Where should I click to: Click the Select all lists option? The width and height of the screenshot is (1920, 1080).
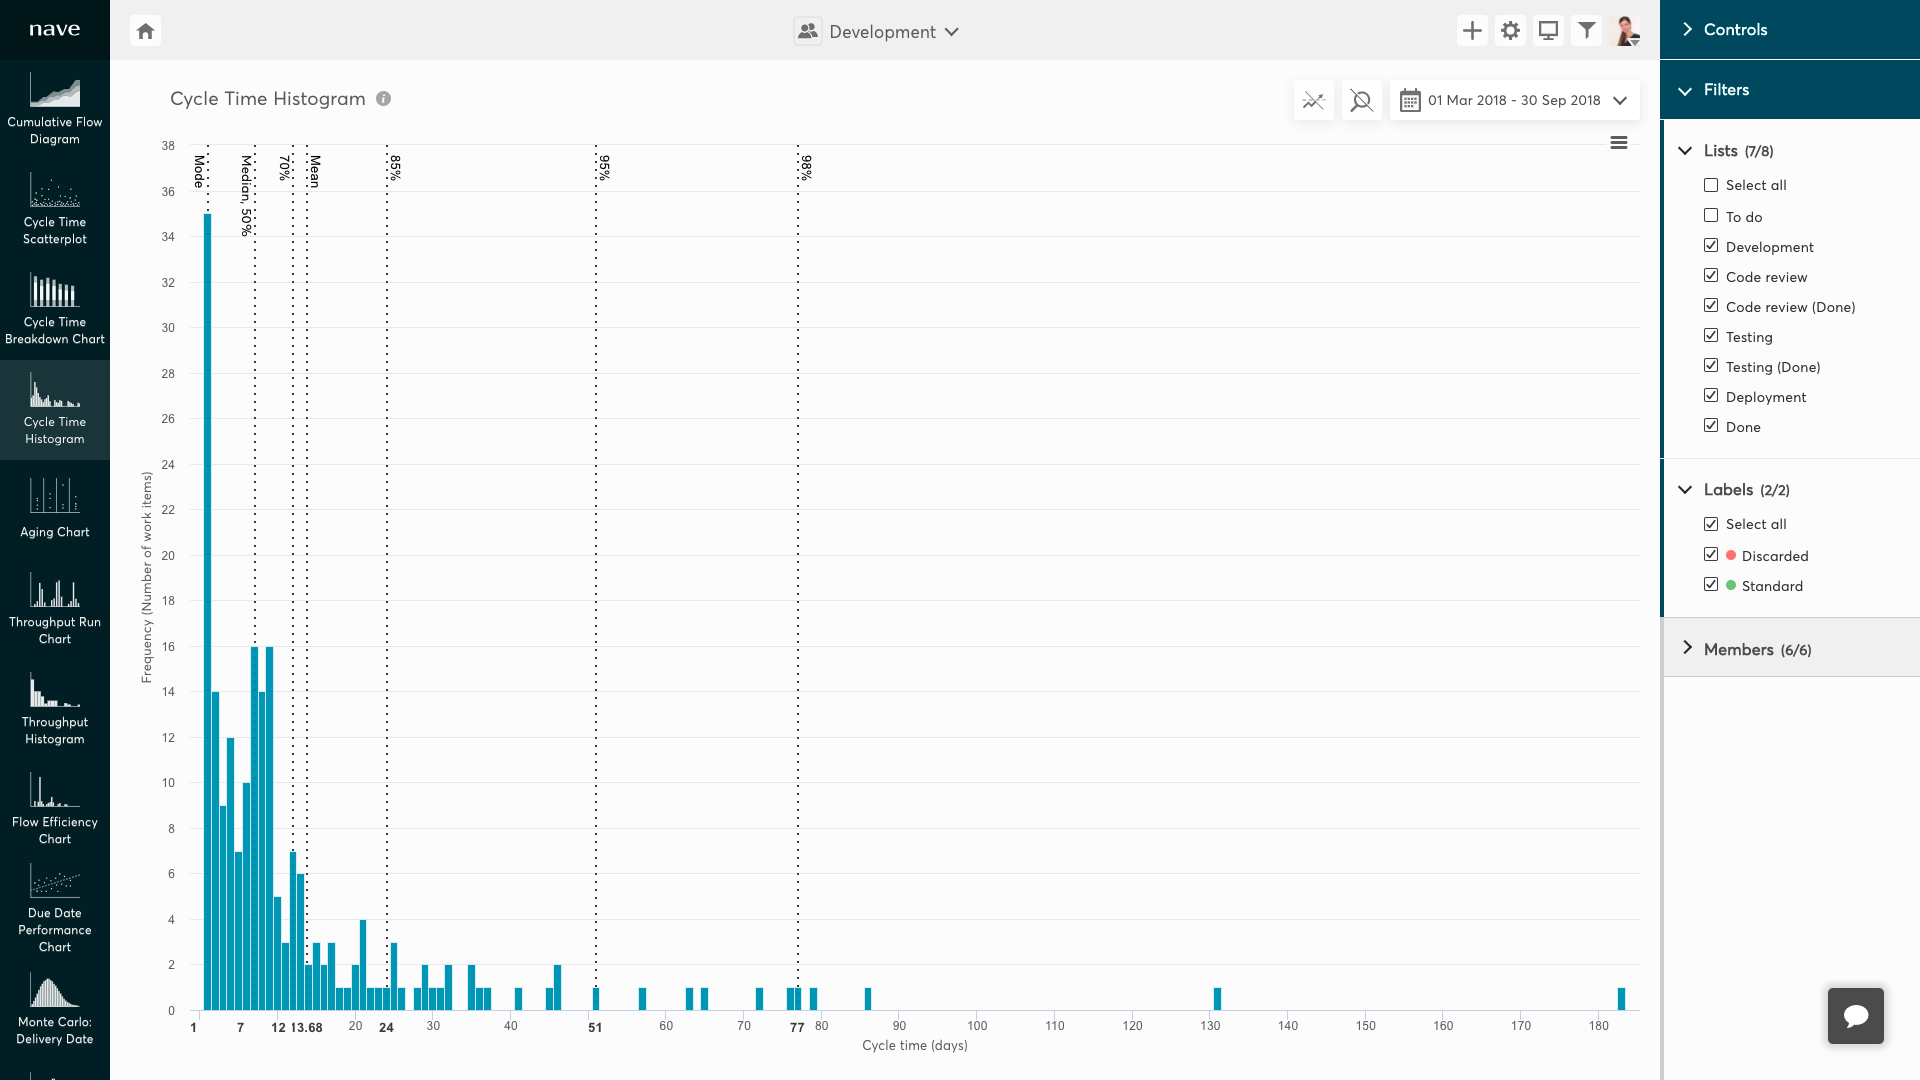(1711, 185)
